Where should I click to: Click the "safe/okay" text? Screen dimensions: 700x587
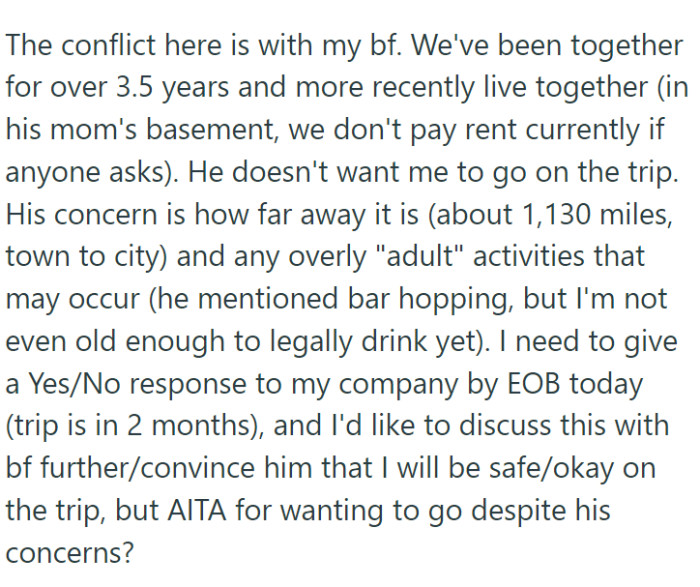point(536,467)
